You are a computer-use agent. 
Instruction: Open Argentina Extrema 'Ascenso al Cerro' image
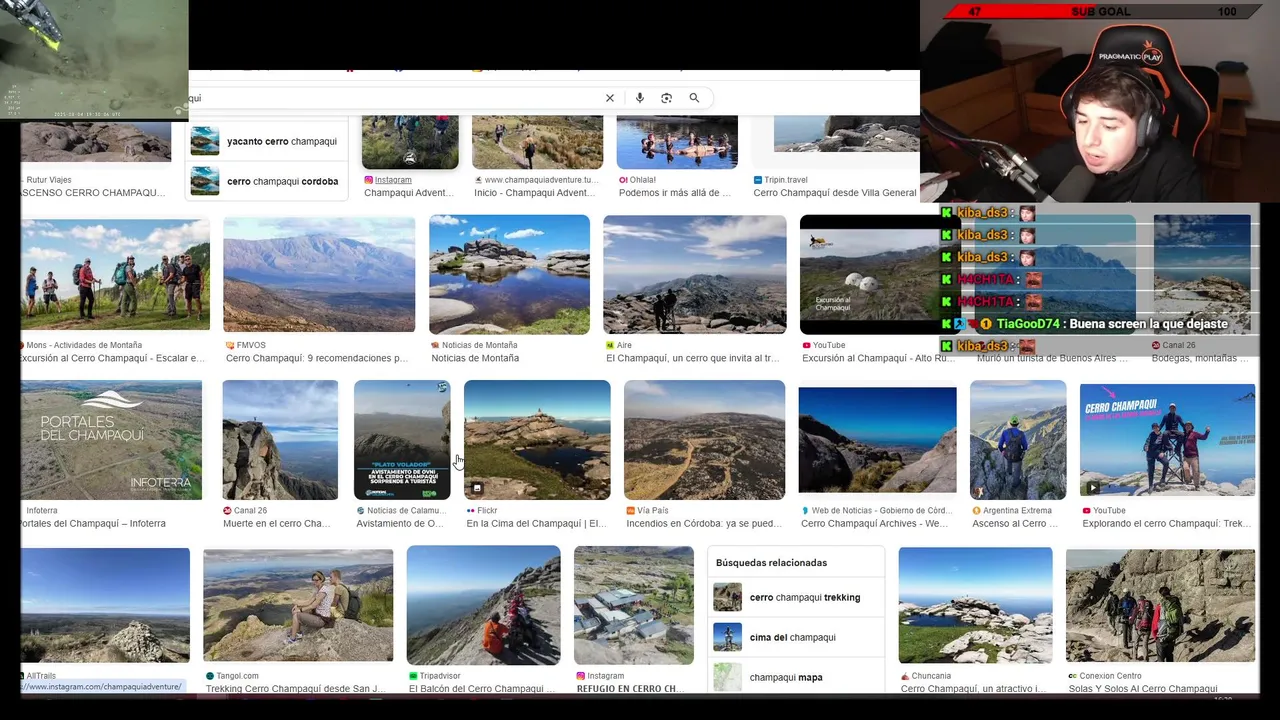[x=1017, y=440]
